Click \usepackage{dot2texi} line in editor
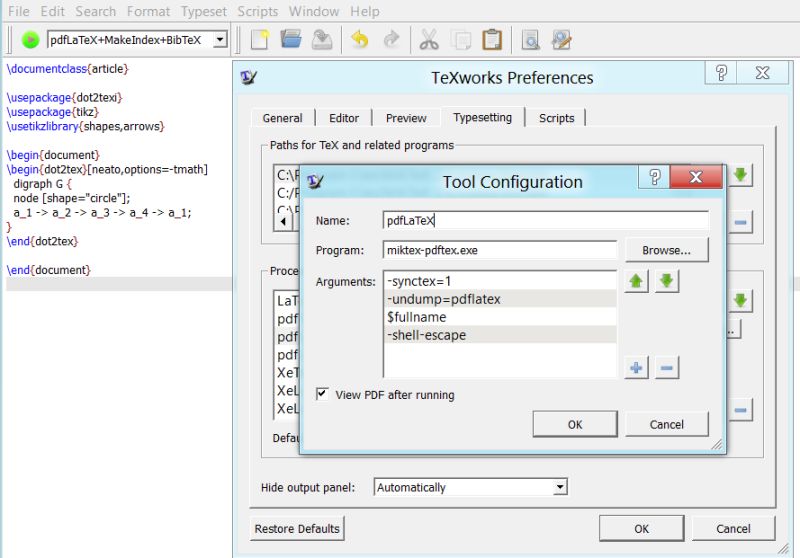 [64, 97]
